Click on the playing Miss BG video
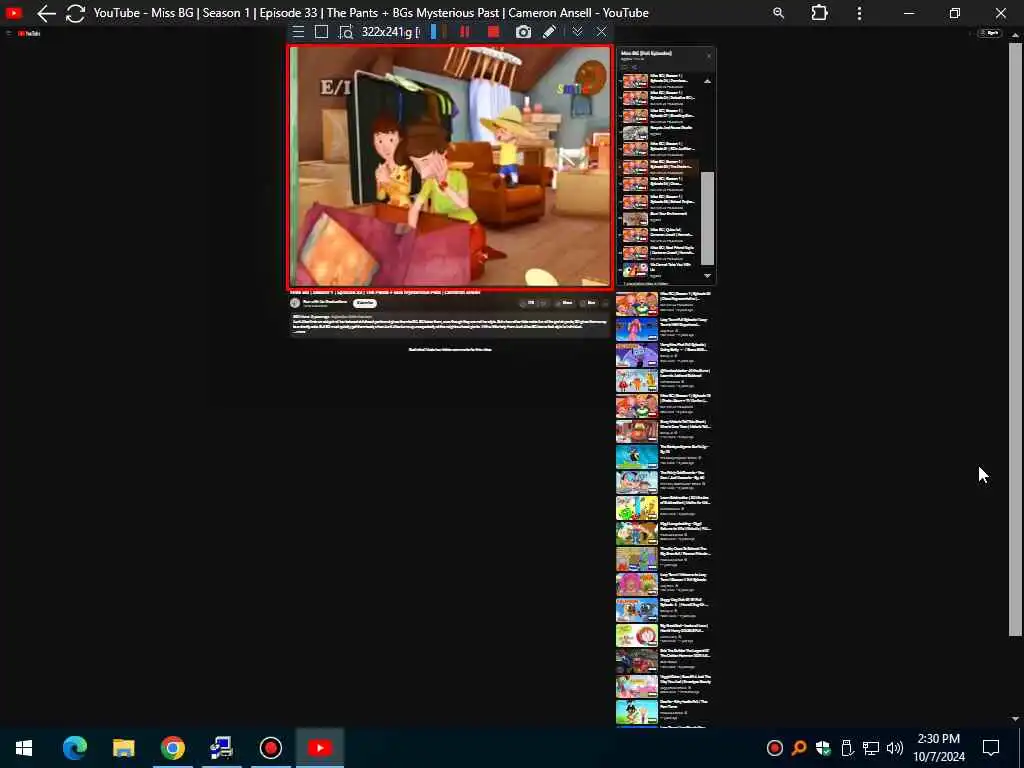 (450, 167)
